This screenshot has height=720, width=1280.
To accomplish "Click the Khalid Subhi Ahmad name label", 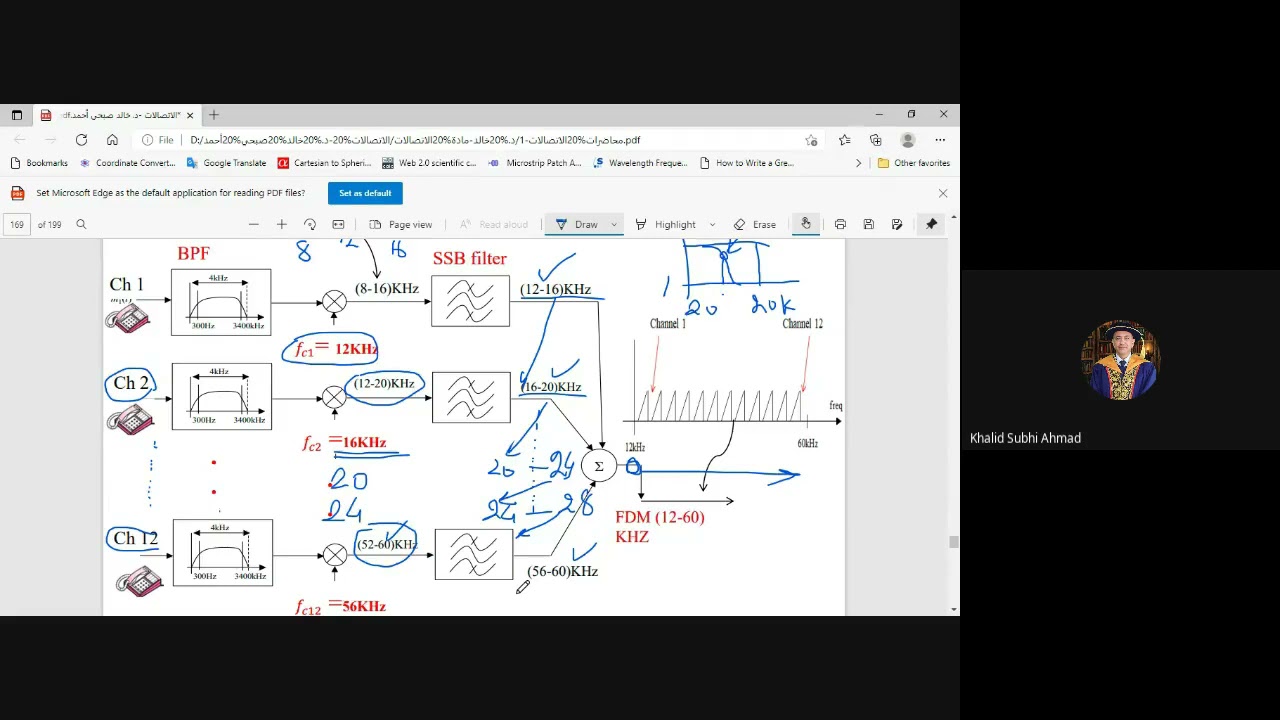I will pos(1025,438).
